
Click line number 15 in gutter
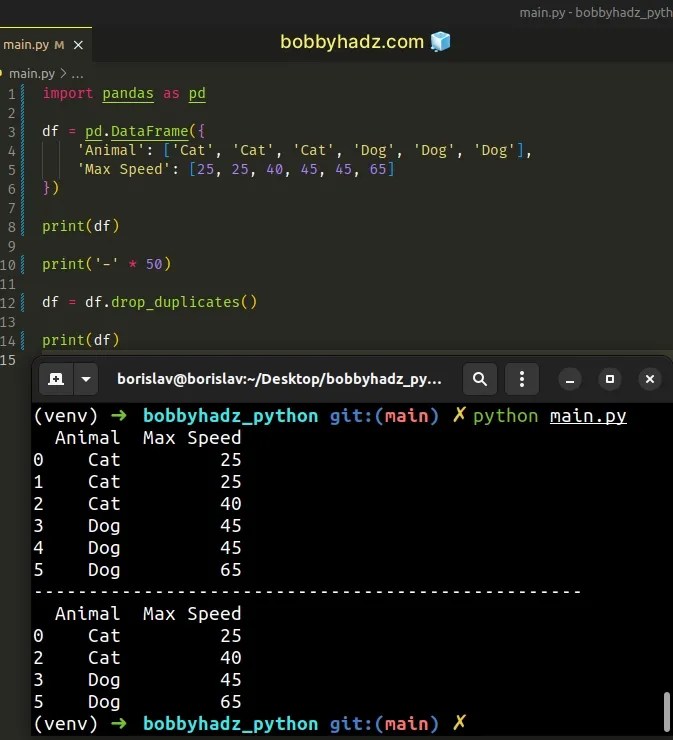pyautogui.click(x=8, y=360)
